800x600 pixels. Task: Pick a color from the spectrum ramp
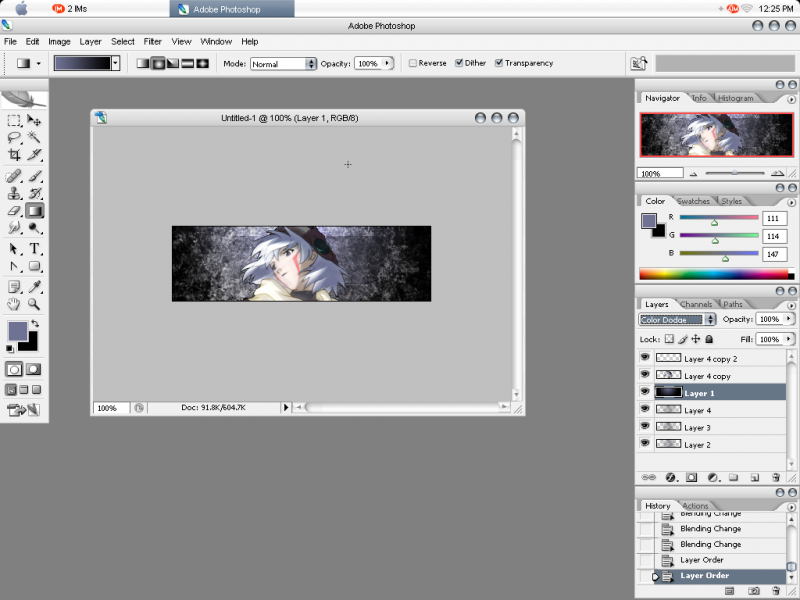pyautogui.click(x=716, y=274)
